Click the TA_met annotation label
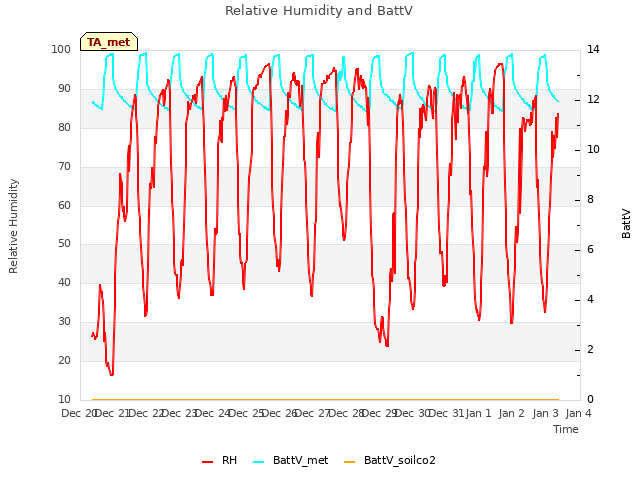Screen dimensions: 640x480 tap(109, 42)
